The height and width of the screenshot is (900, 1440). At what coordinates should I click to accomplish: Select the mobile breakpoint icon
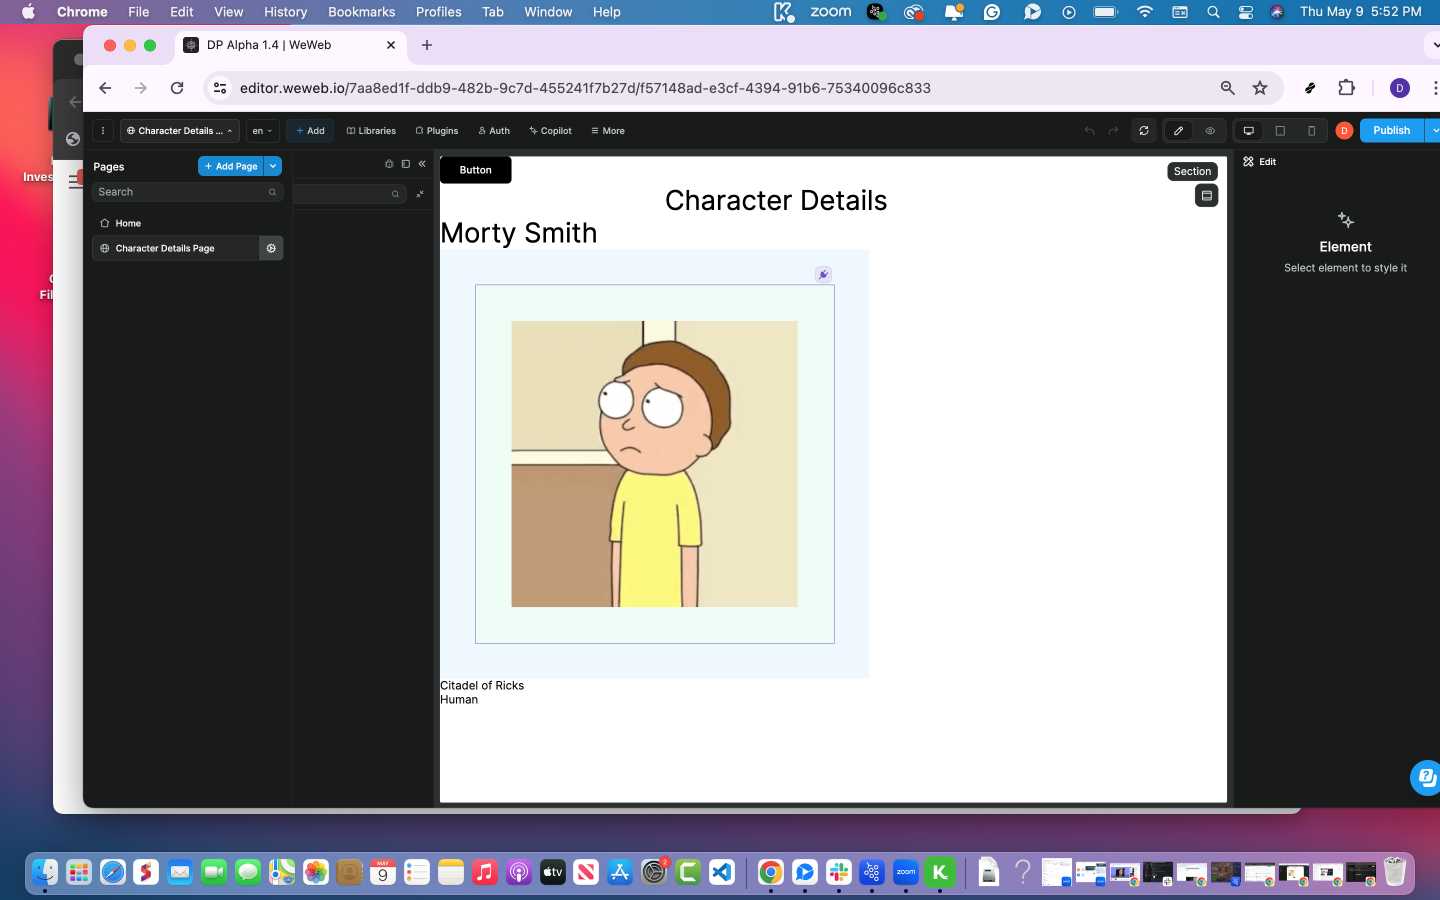click(1311, 131)
